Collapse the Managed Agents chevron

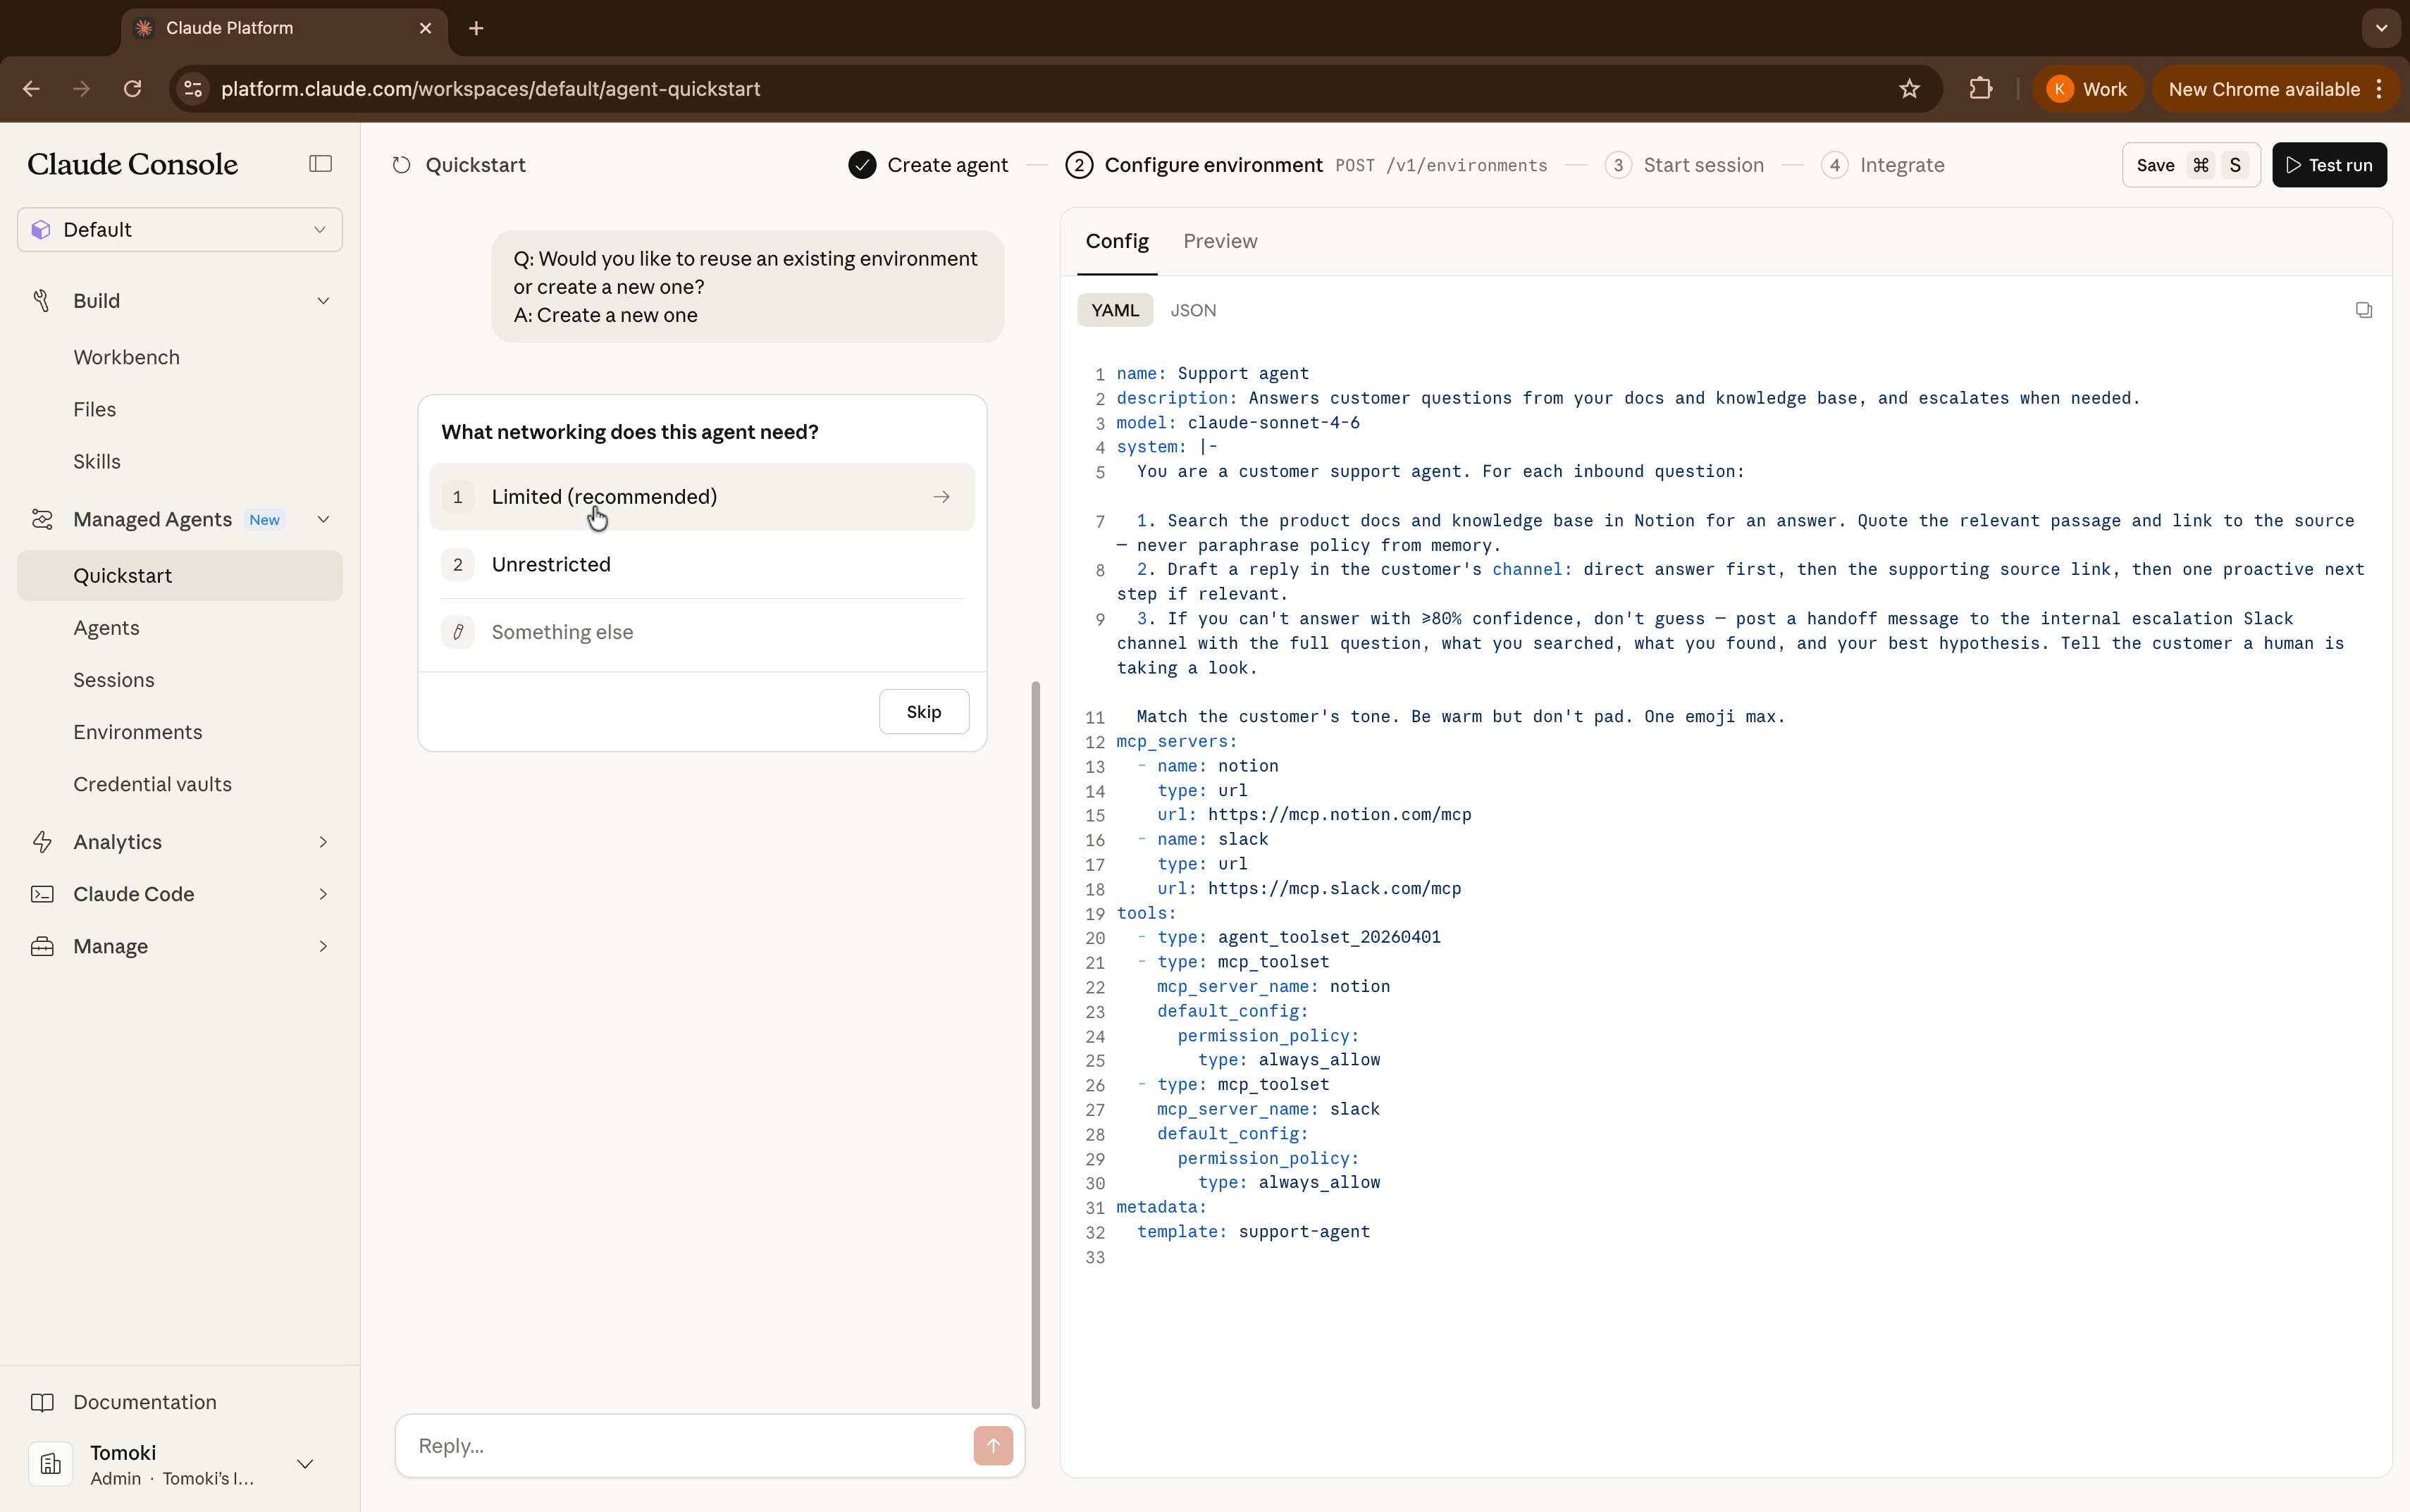point(323,519)
